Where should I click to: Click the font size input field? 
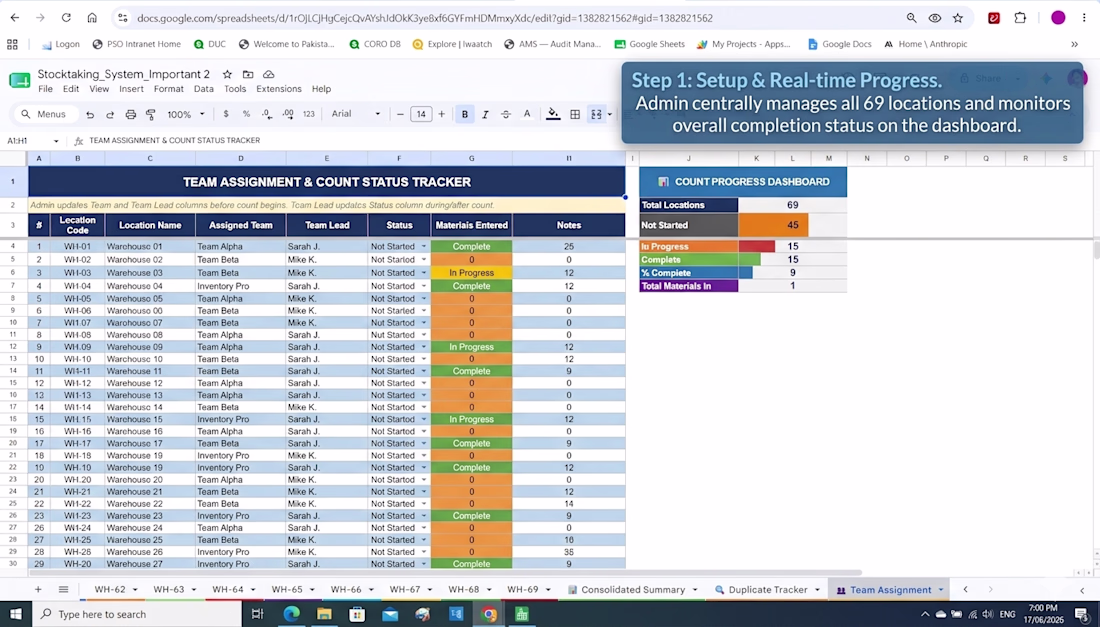tap(421, 114)
